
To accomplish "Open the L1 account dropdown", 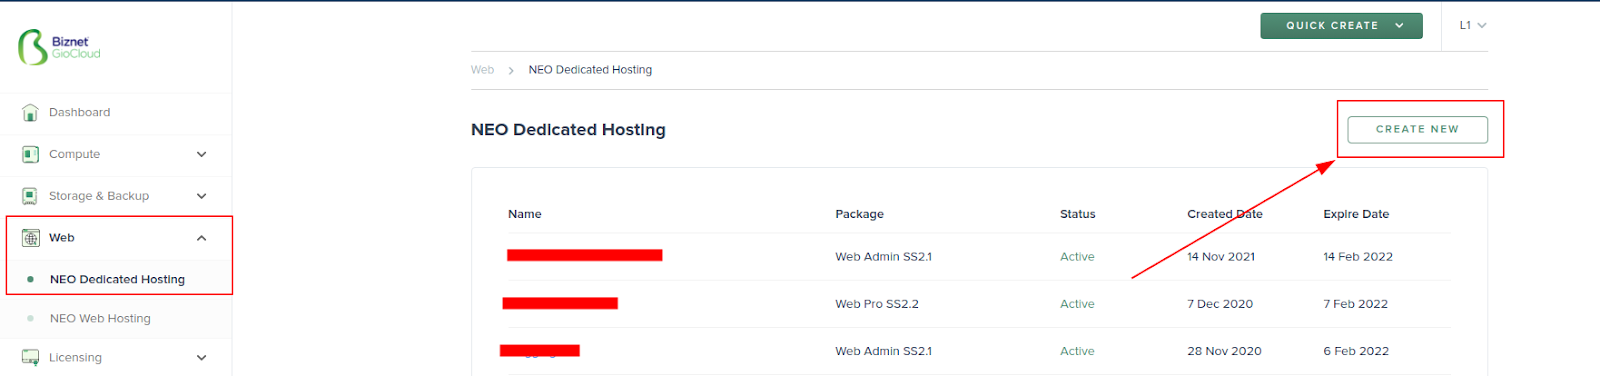I will (x=1472, y=25).
